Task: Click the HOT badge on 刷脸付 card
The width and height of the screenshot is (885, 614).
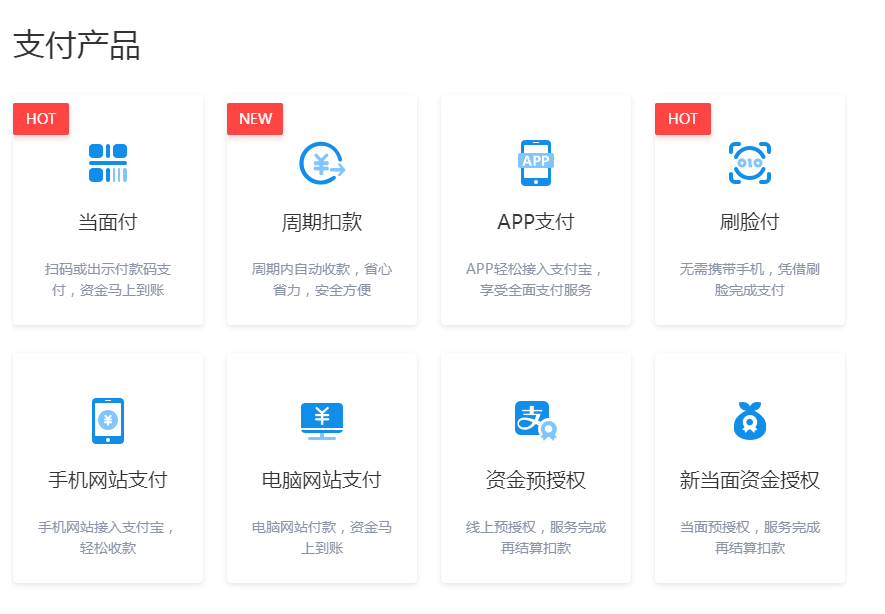Action: (x=683, y=119)
